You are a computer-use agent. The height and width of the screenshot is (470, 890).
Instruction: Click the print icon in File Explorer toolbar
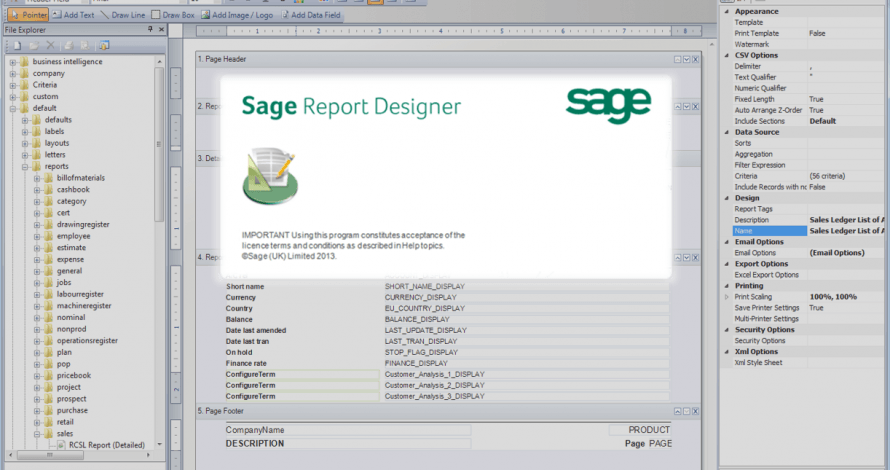(x=69, y=45)
